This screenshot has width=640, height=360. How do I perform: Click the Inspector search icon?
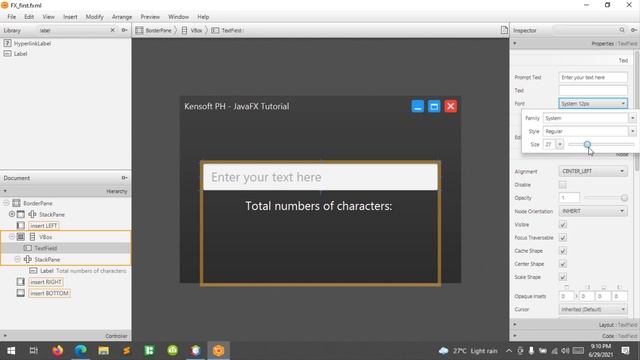click(x=622, y=30)
